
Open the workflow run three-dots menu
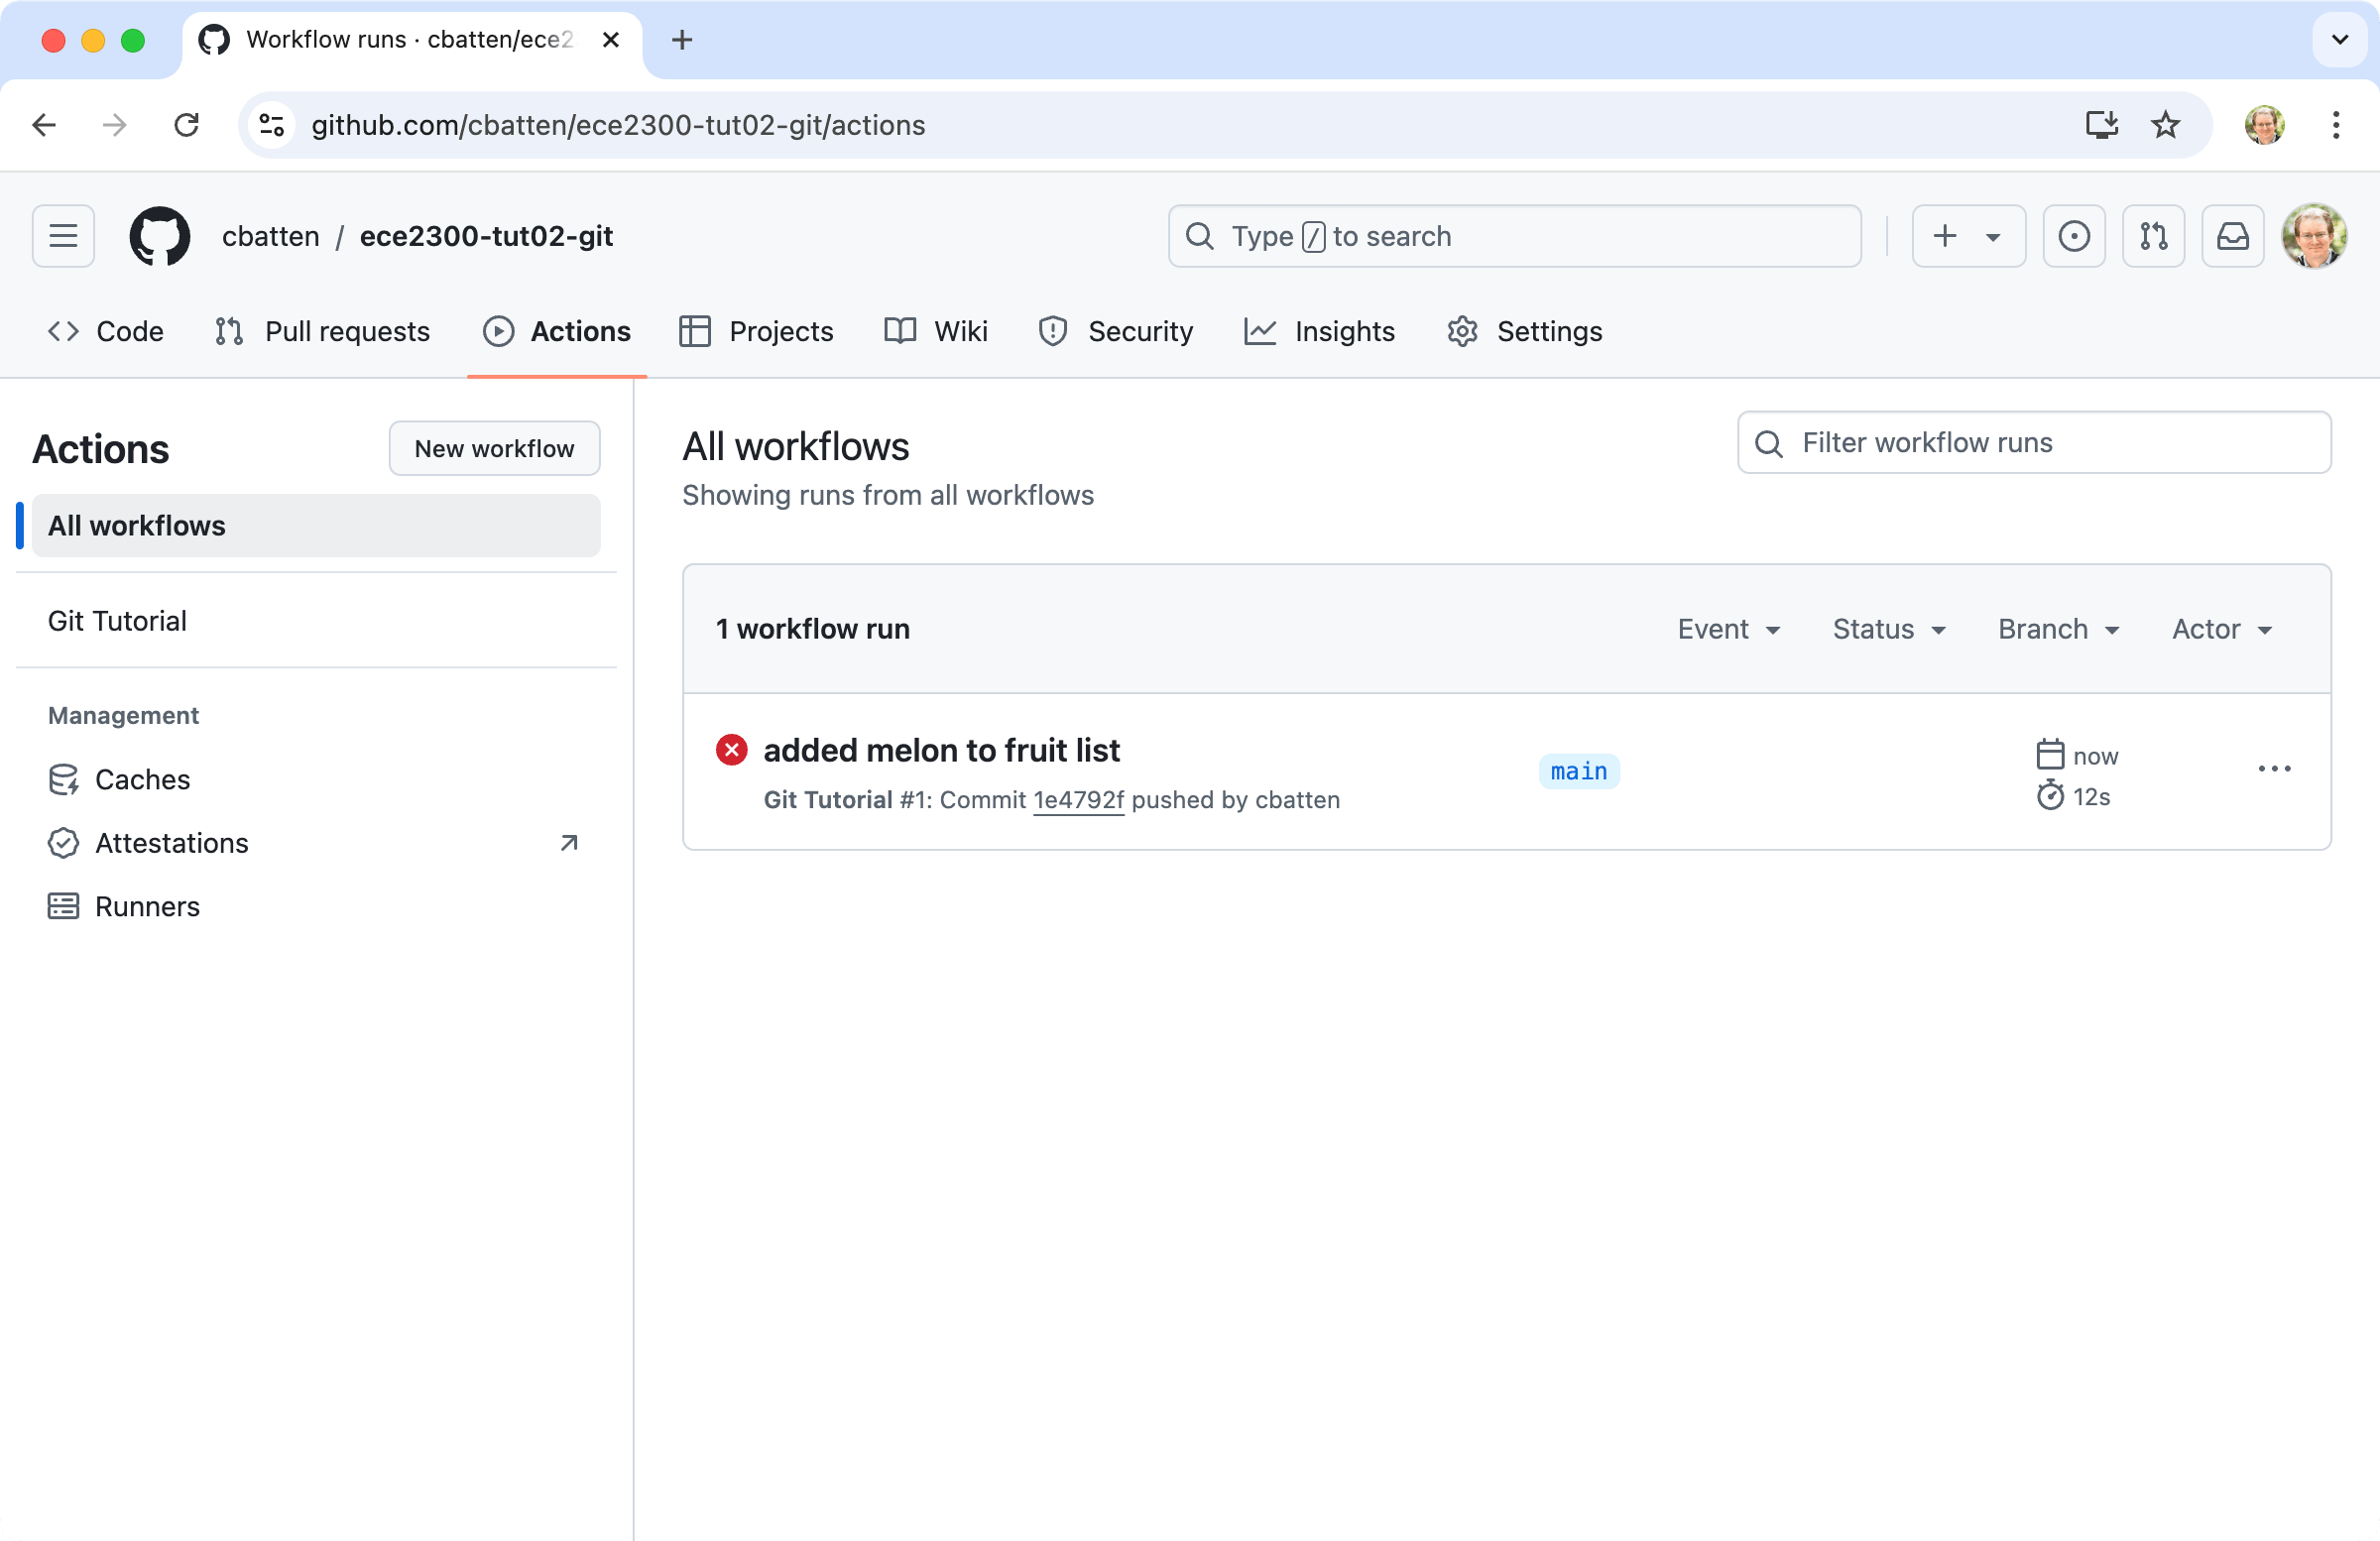tap(2274, 769)
